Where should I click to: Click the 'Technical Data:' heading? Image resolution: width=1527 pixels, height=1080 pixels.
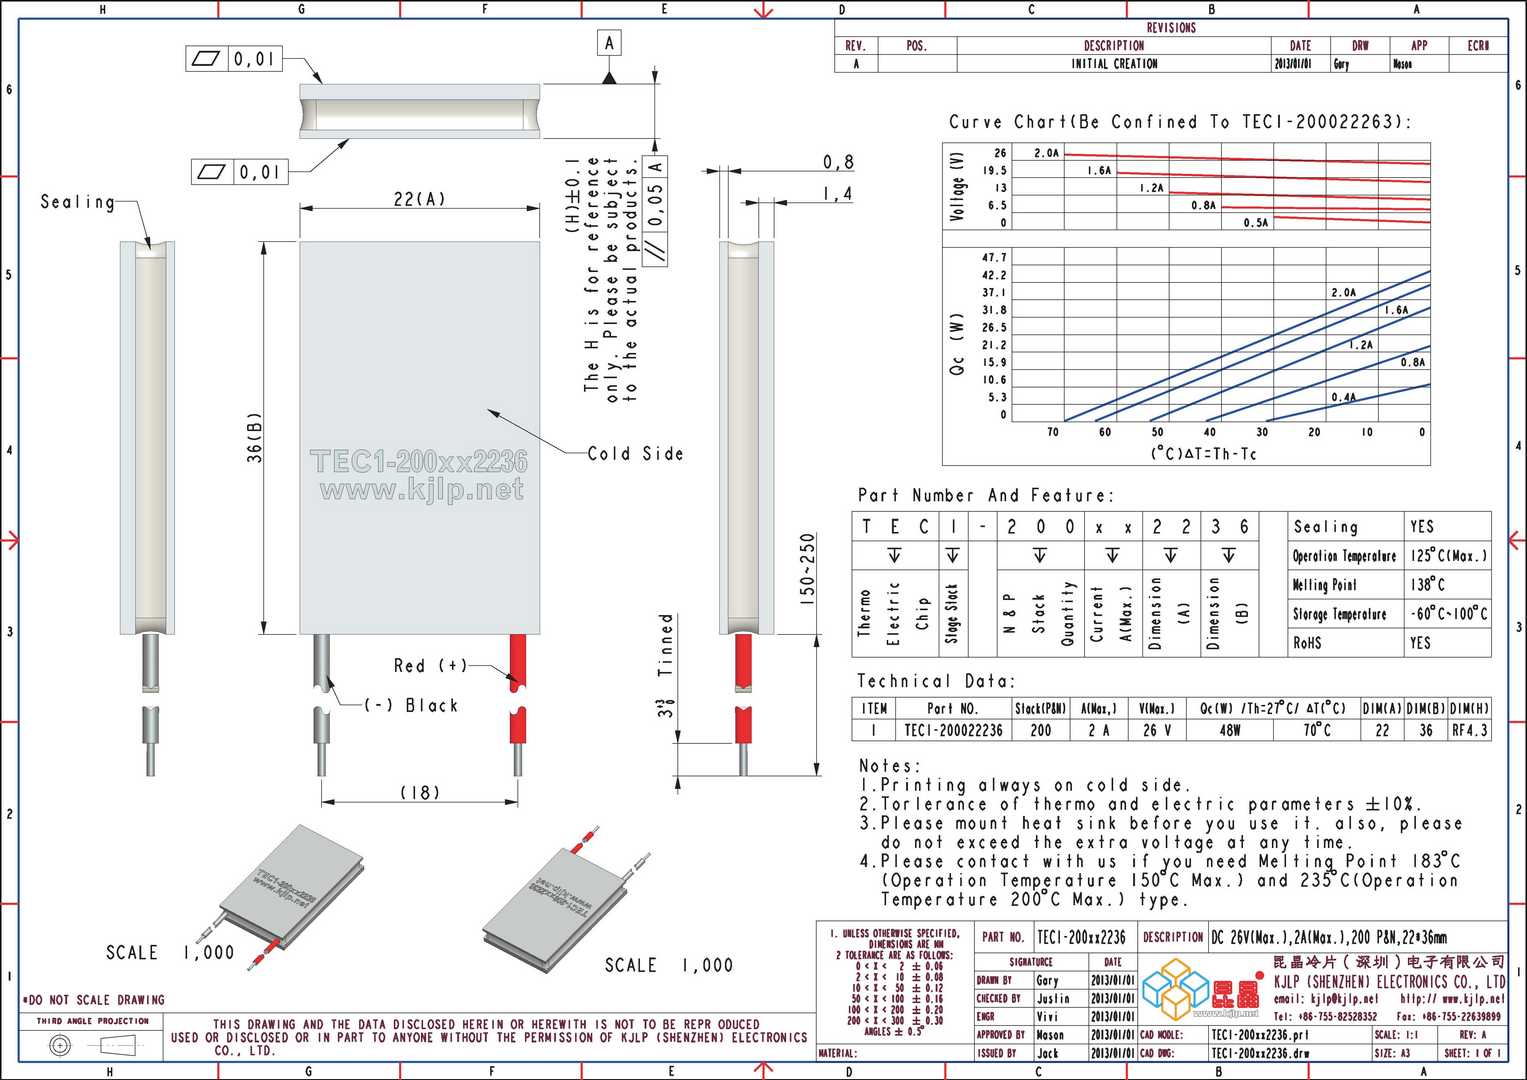pos(935,681)
